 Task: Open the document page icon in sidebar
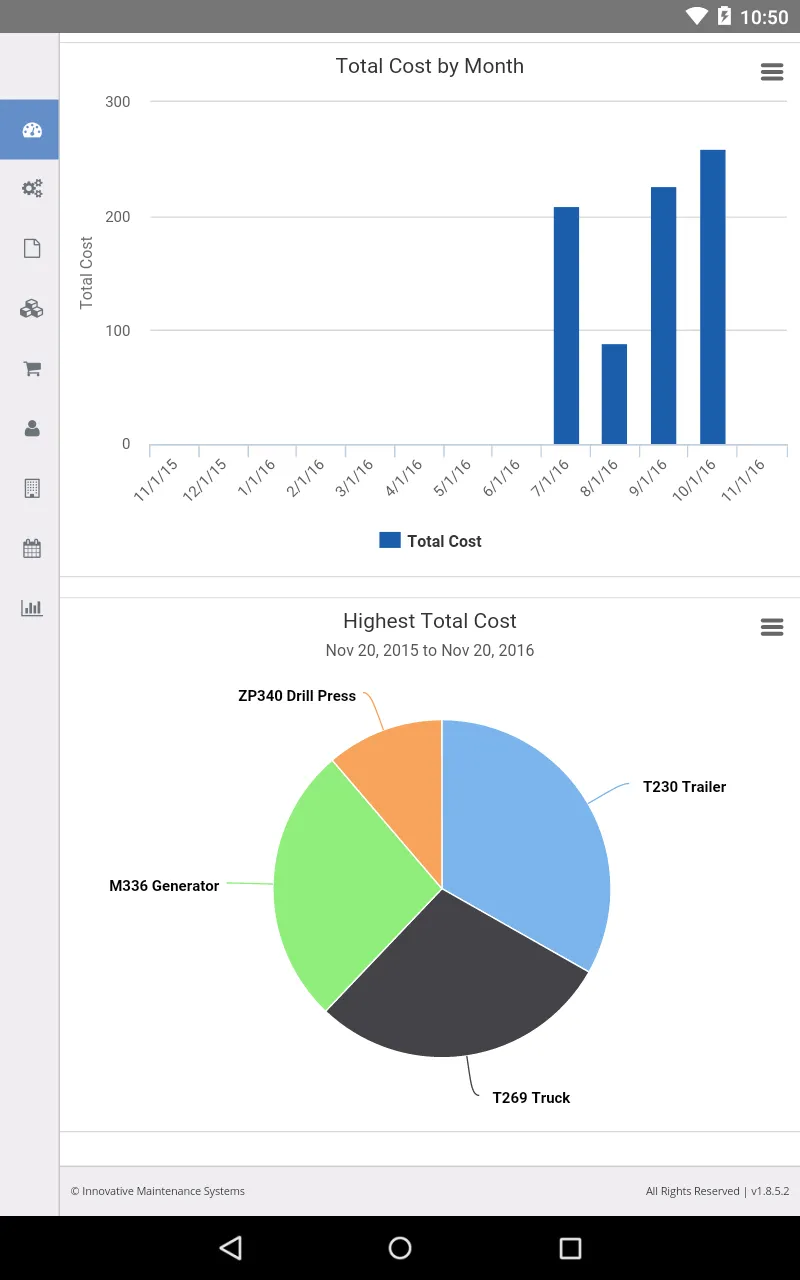pyautogui.click(x=31, y=249)
